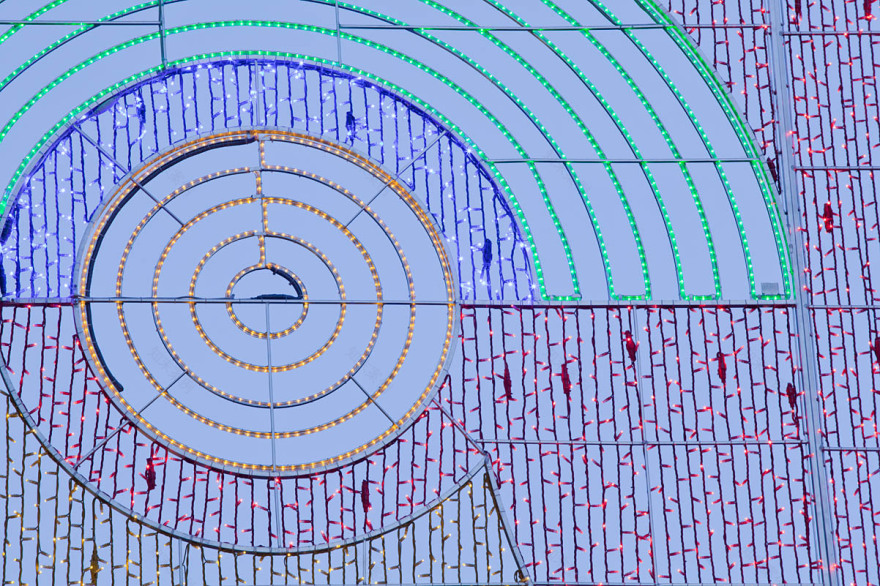Click the vertical orange light strip above center

[263, 200]
